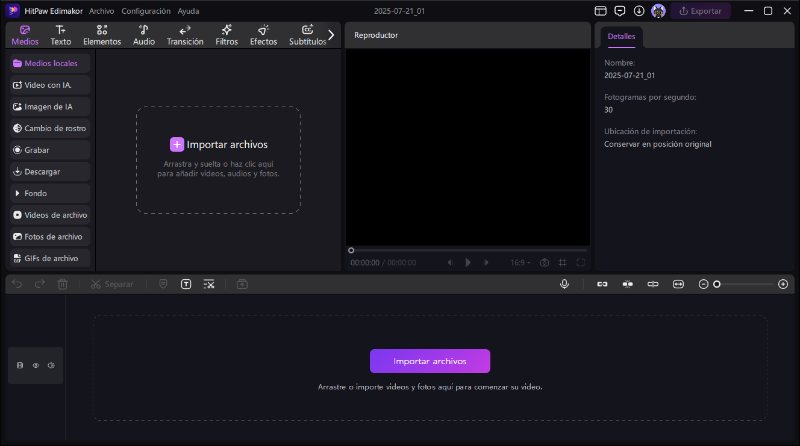Image resolution: width=800 pixels, height=446 pixels.
Task: Click the purple Importar archivos button
Action: click(430, 361)
